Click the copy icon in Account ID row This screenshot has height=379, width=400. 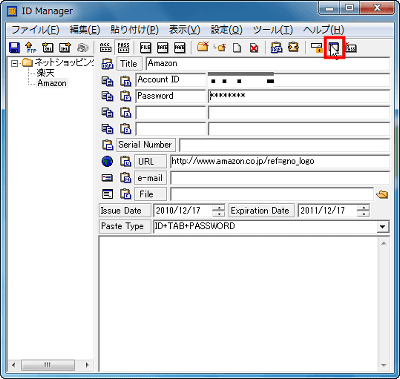[107, 81]
